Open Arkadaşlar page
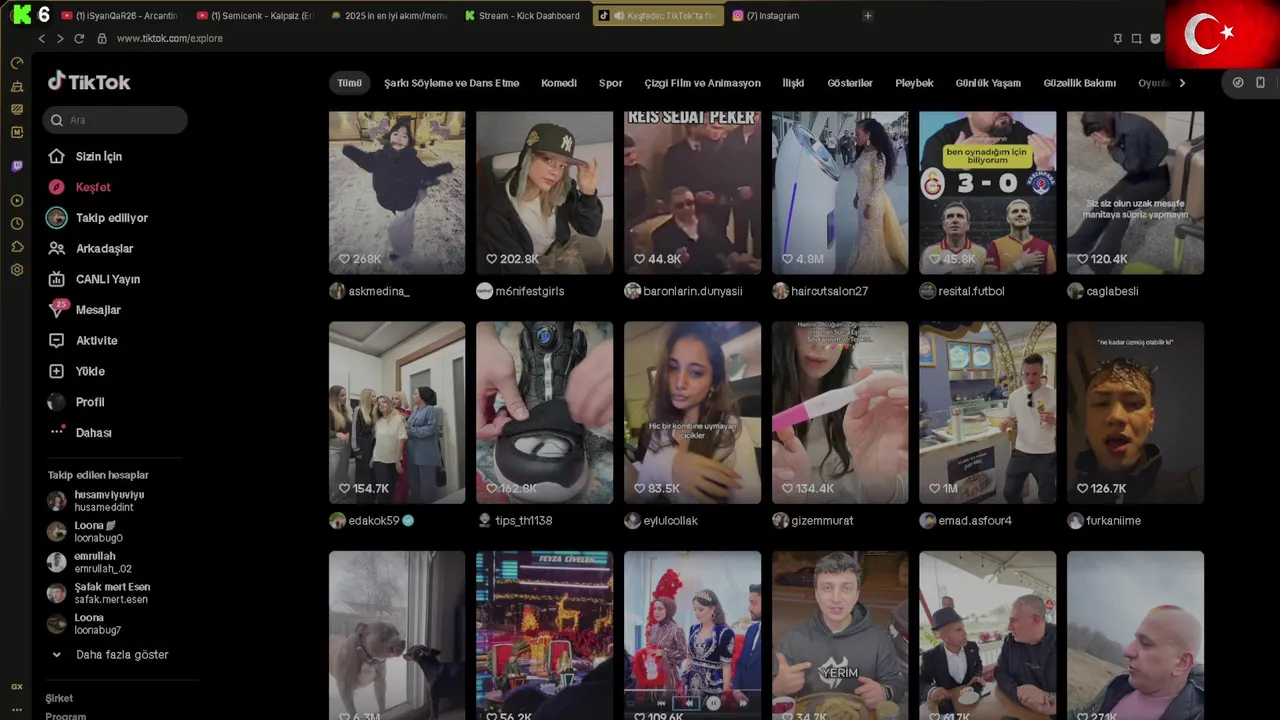 [x=104, y=248]
